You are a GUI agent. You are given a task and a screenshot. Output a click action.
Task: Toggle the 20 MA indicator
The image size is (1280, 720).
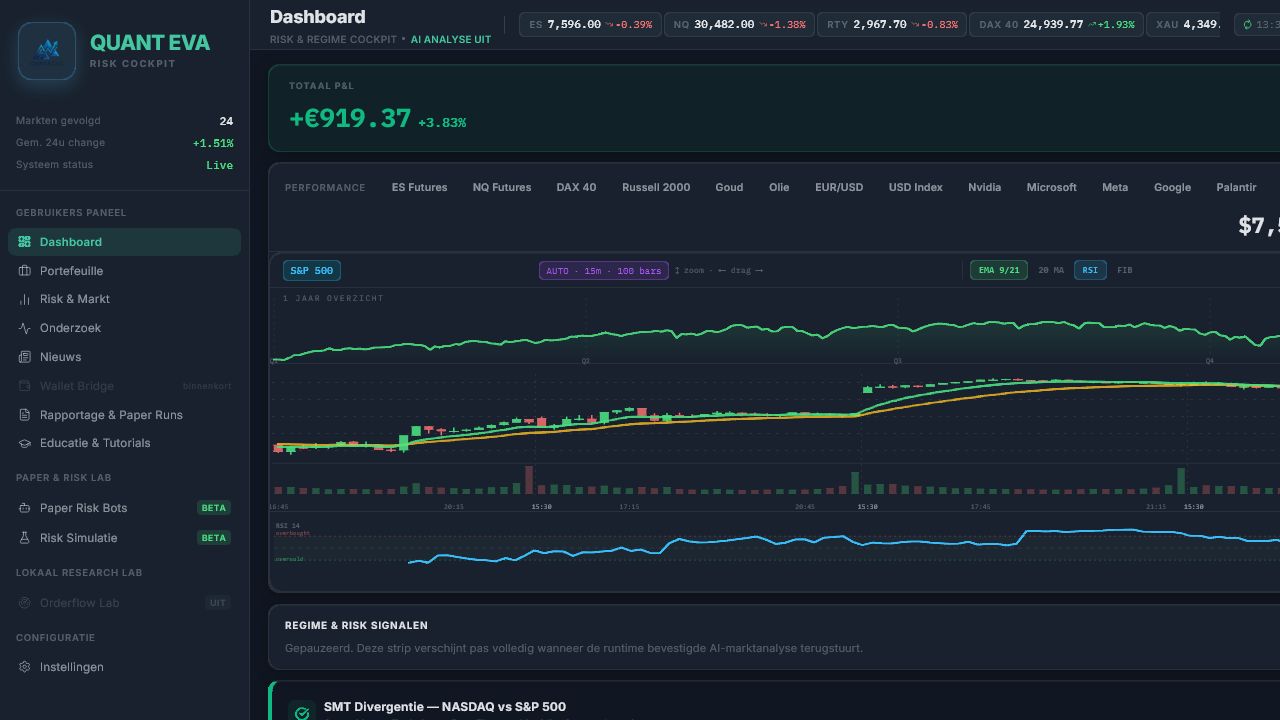click(x=1051, y=270)
